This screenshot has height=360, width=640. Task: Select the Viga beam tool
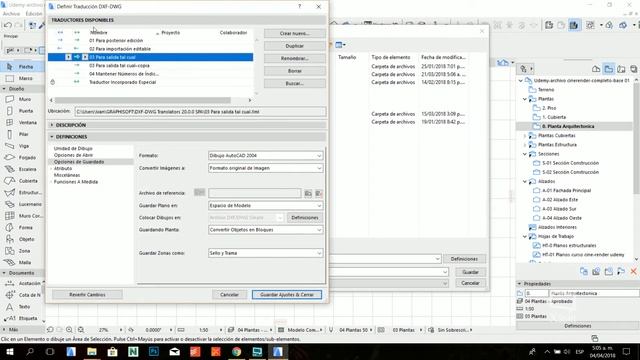pyautogui.click(x=22, y=146)
